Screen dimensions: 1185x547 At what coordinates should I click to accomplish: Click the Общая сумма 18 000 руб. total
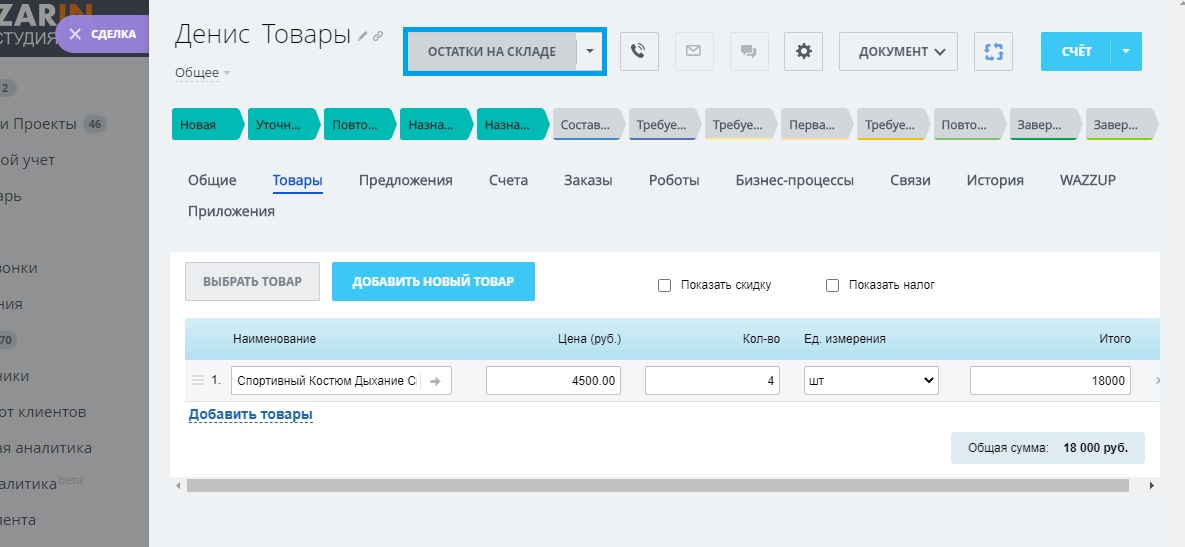click(x=1047, y=448)
